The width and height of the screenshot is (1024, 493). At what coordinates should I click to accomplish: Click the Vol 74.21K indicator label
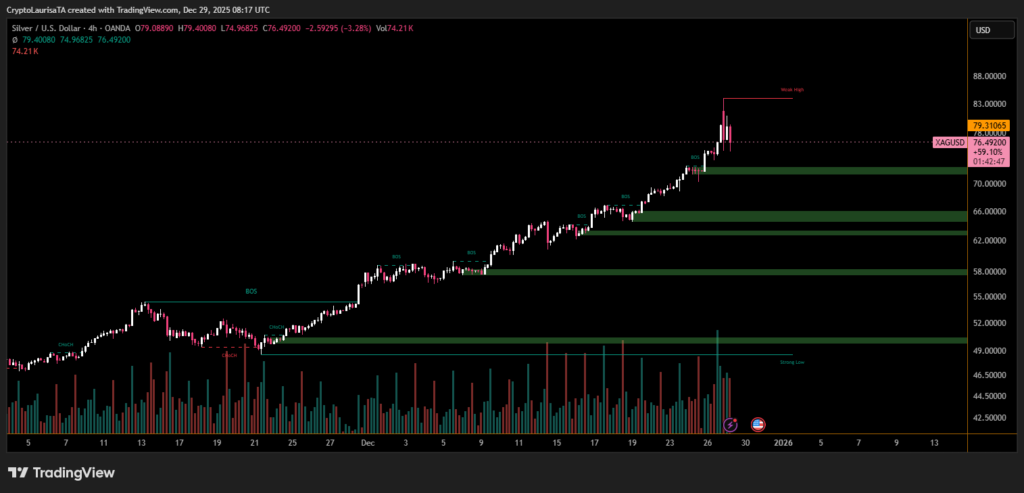(x=395, y=28)
